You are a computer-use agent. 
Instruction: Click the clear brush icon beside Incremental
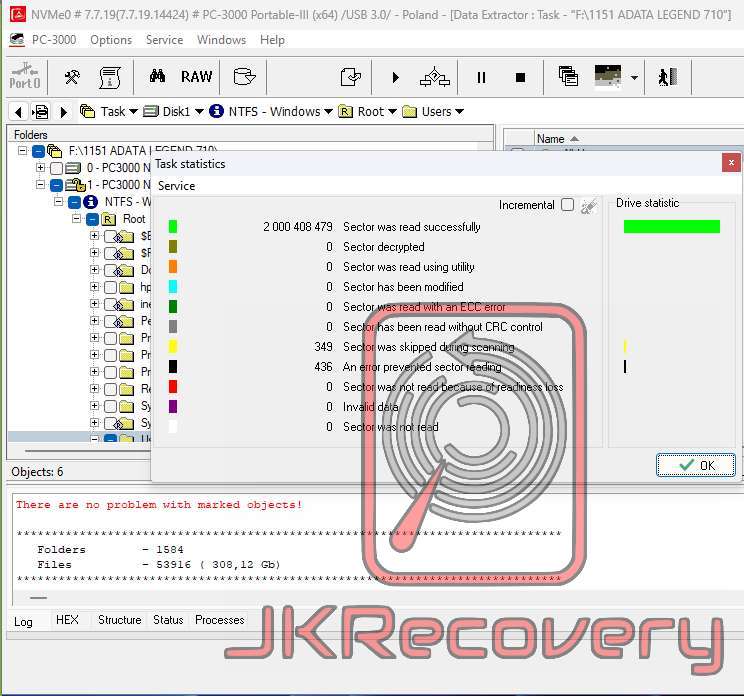590,205
